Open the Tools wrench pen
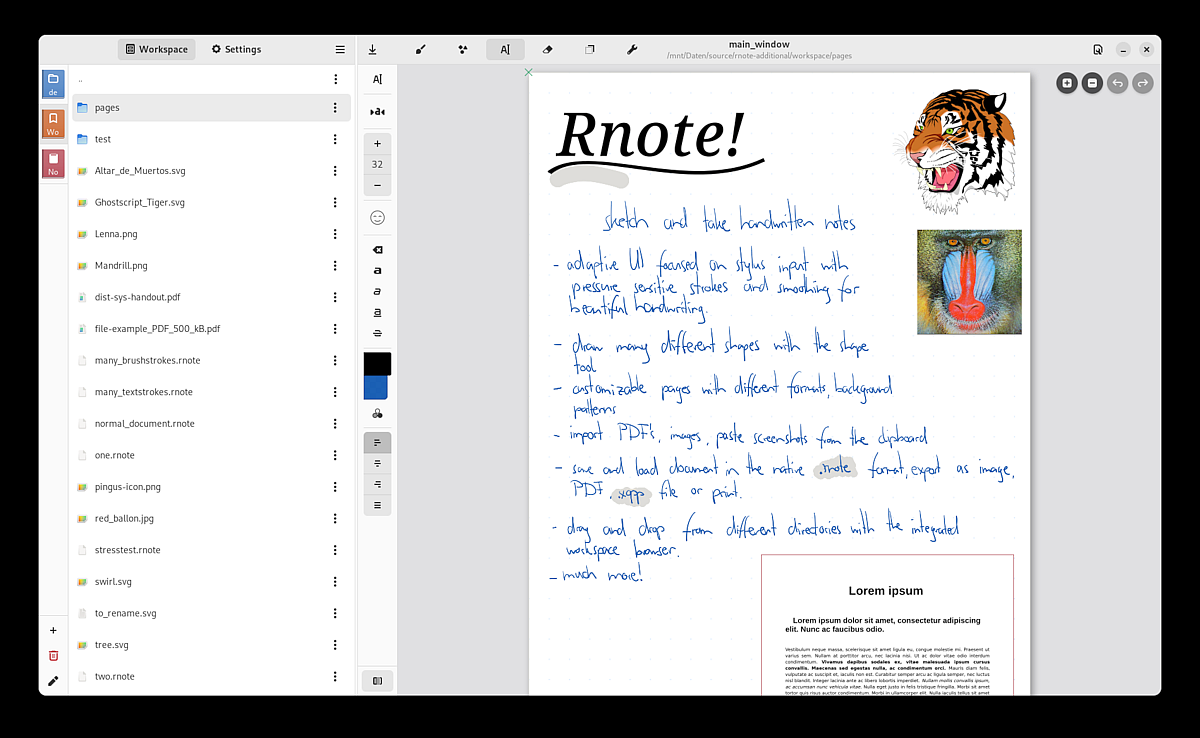The image size is (1200, 738). [x=632, y=49]
